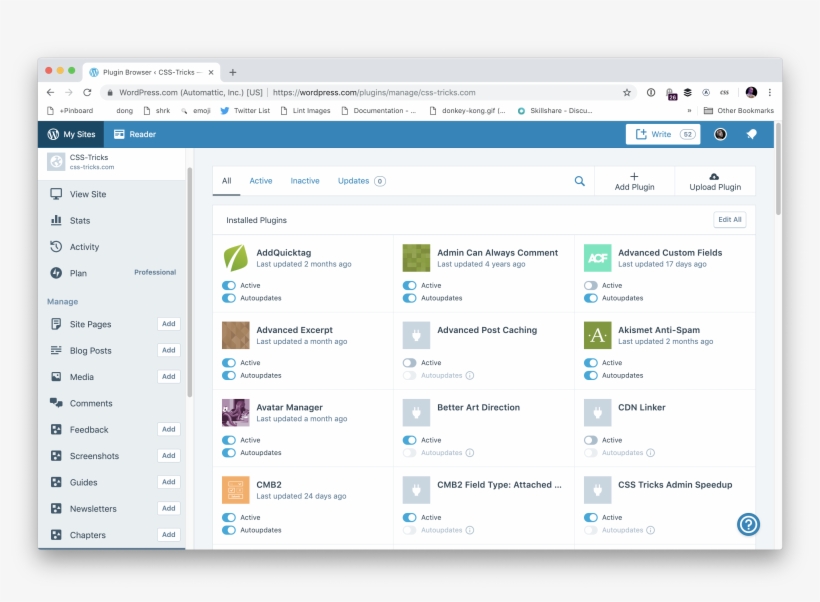Click the user profile avatar in masterbar
The width and height of the screenshot is (820, 602).
[720, 134]
